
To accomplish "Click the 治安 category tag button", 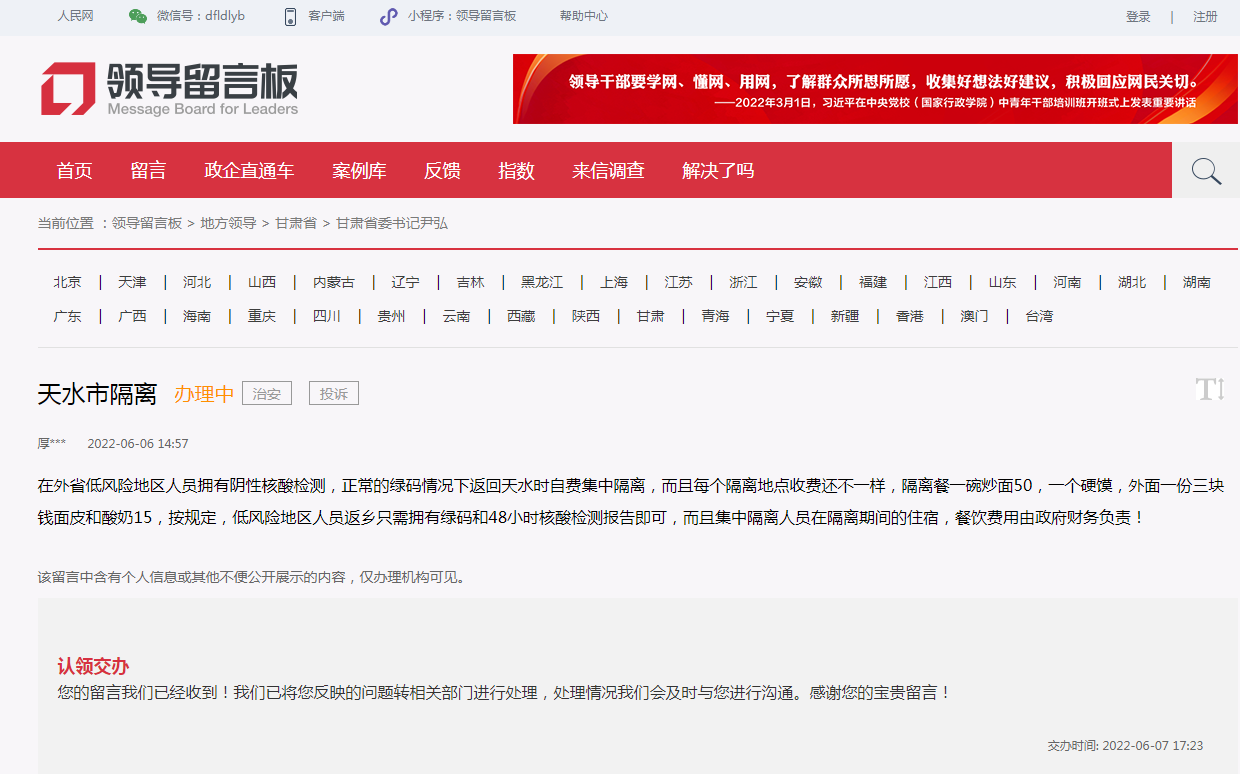I will pyautogui.click(x=267, y=394).
